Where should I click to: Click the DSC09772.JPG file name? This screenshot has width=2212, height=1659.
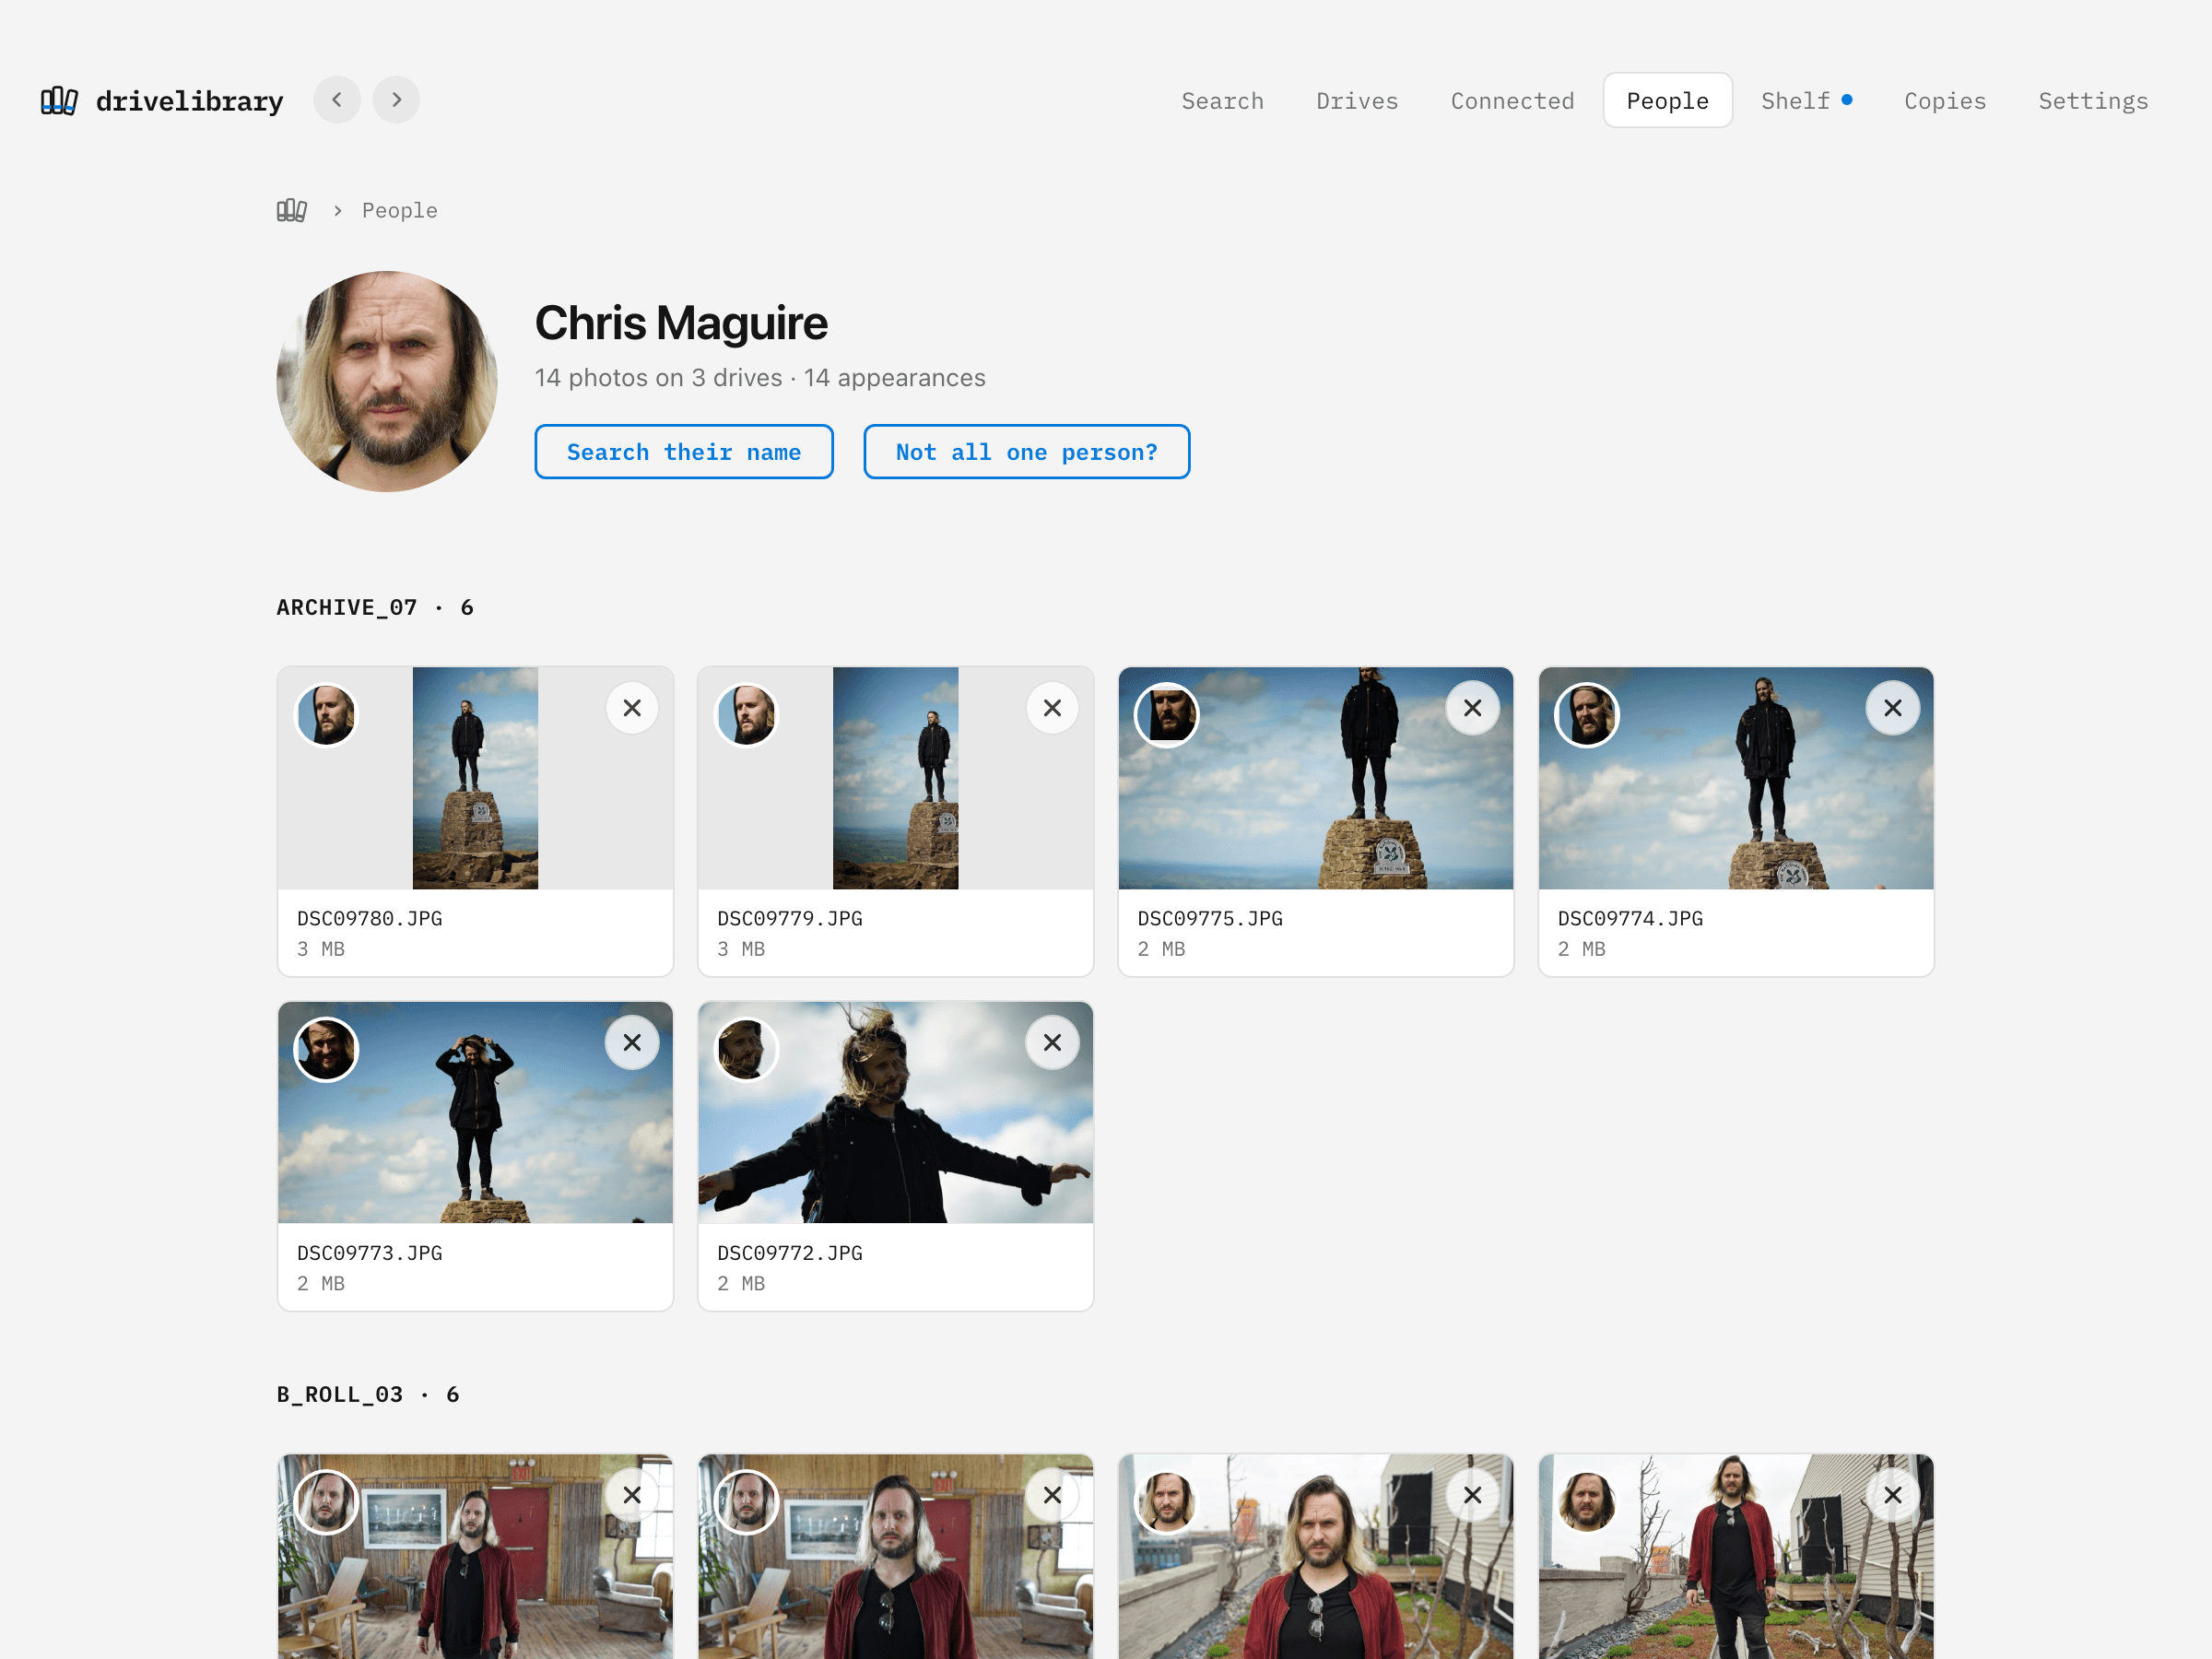(789, 1253)
